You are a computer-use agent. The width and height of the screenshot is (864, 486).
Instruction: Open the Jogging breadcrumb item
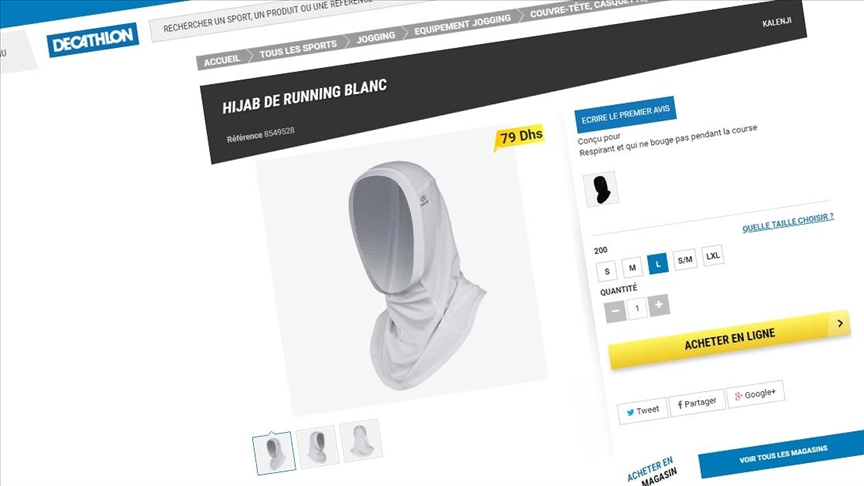click(376, 37)
